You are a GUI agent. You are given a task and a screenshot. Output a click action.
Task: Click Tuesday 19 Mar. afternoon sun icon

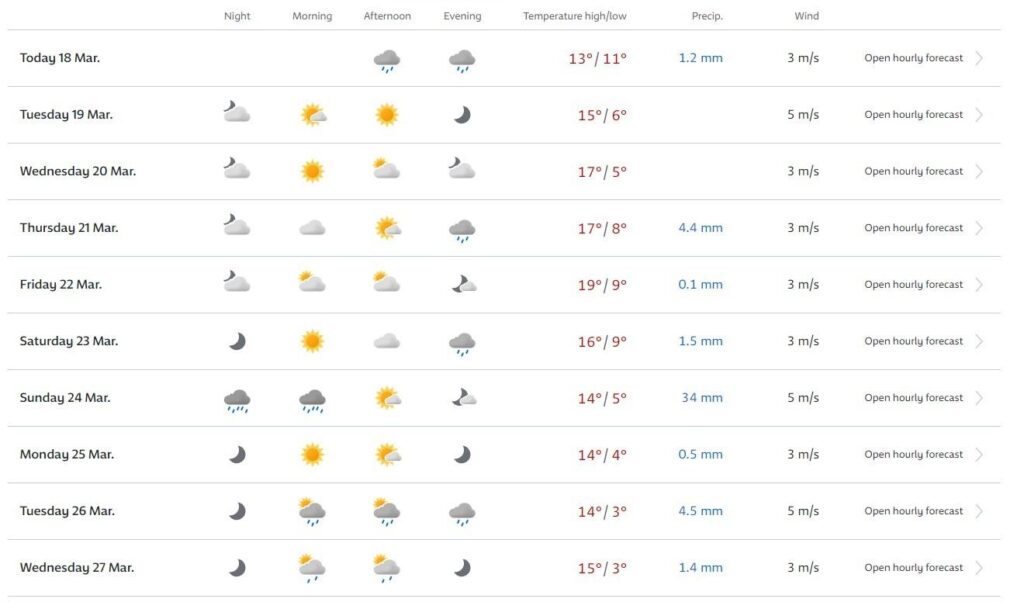[387, 115]
